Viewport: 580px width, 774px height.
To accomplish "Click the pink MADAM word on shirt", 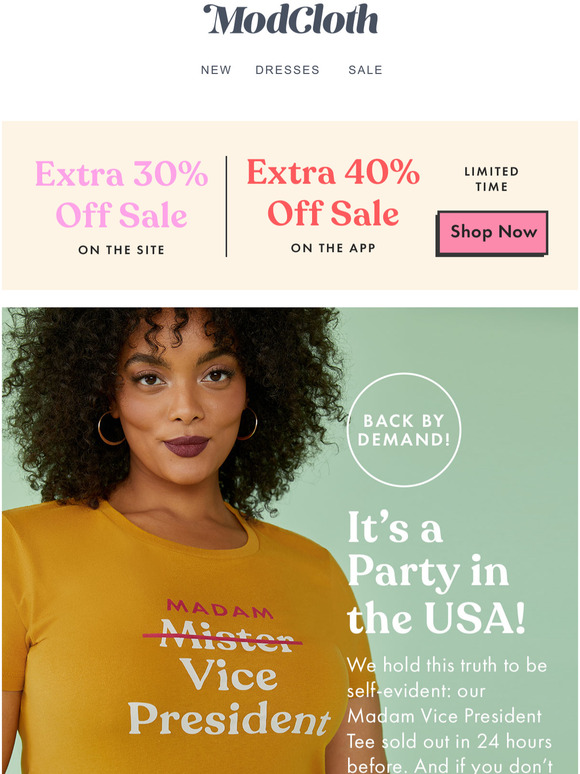I will pyautogui.click(x=220, y=609).
